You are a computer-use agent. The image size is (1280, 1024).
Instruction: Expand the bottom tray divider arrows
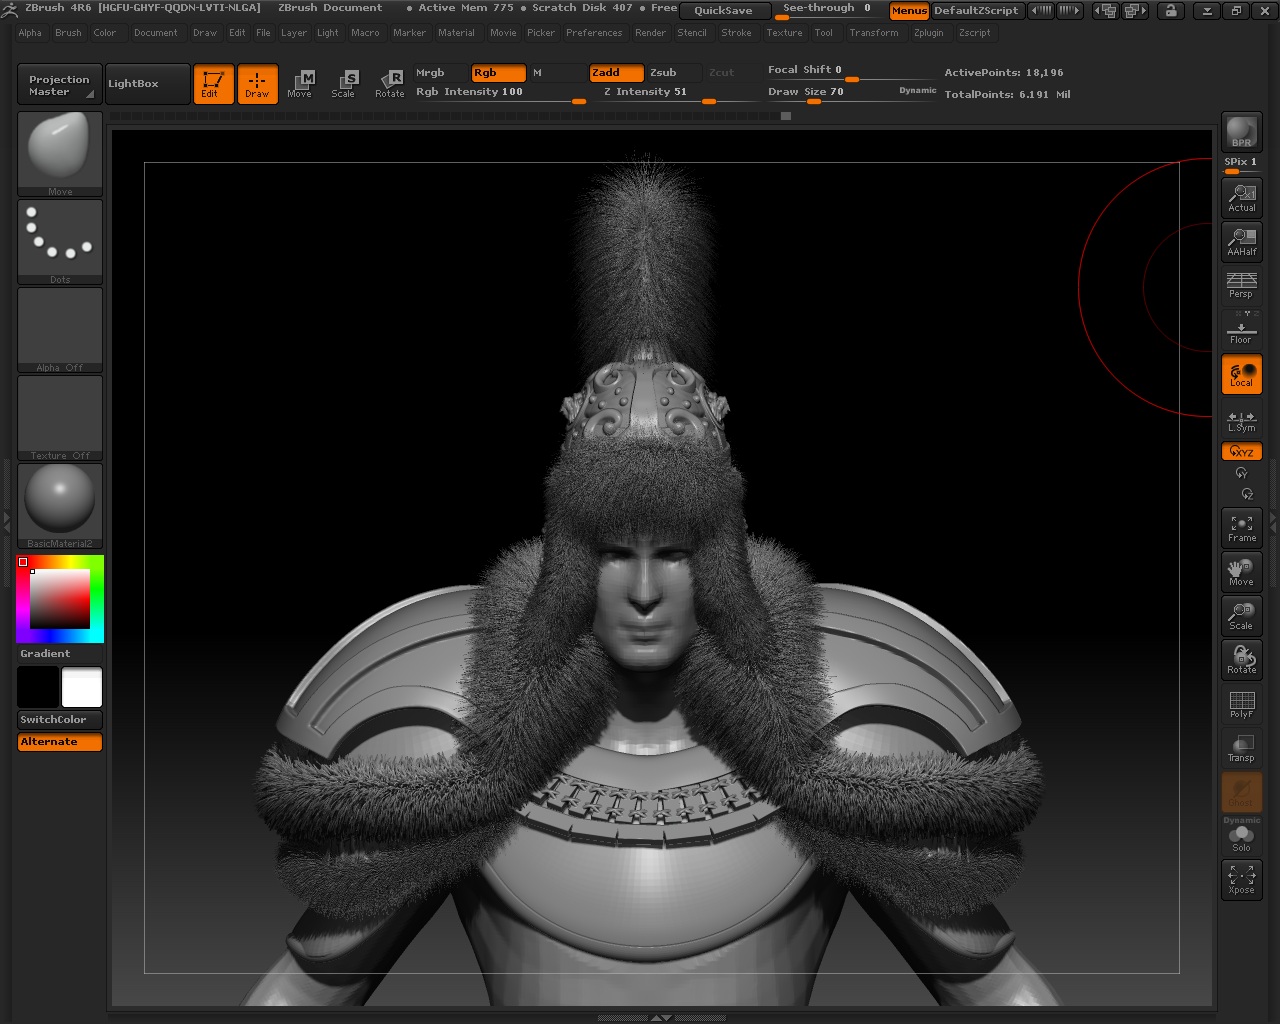[x=661, y=1018]
